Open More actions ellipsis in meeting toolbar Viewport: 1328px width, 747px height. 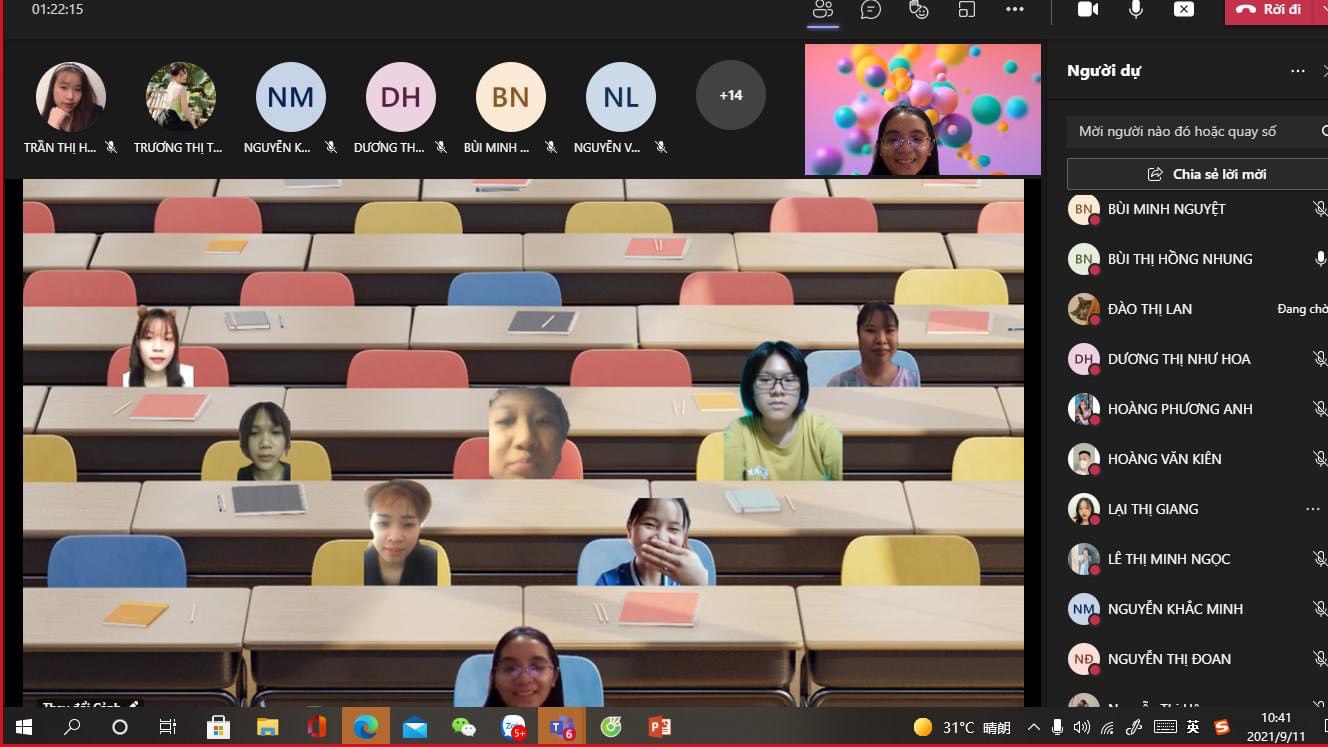(x=1015, y=10)
